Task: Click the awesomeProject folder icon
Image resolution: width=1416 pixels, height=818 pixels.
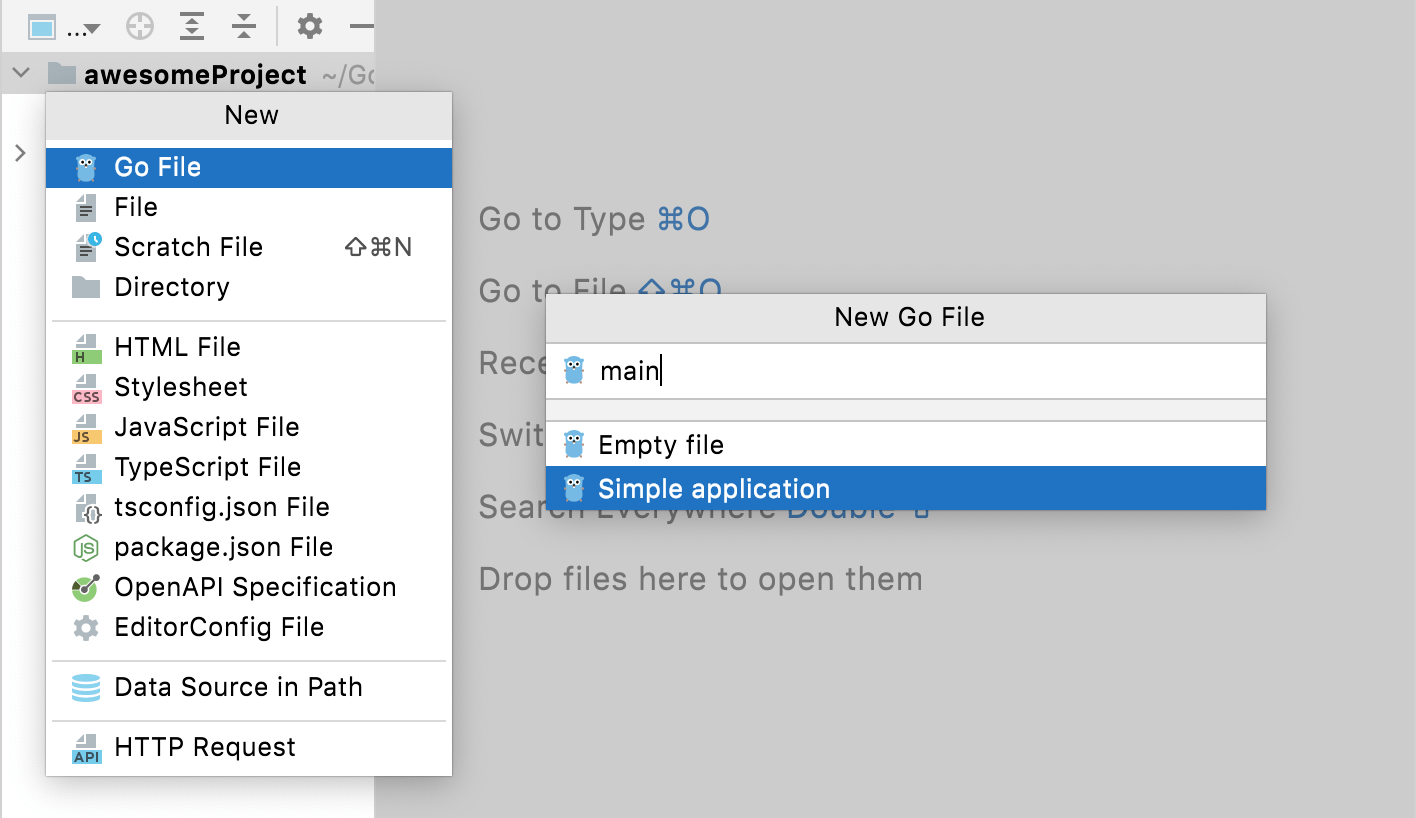Action: (60, 73)
